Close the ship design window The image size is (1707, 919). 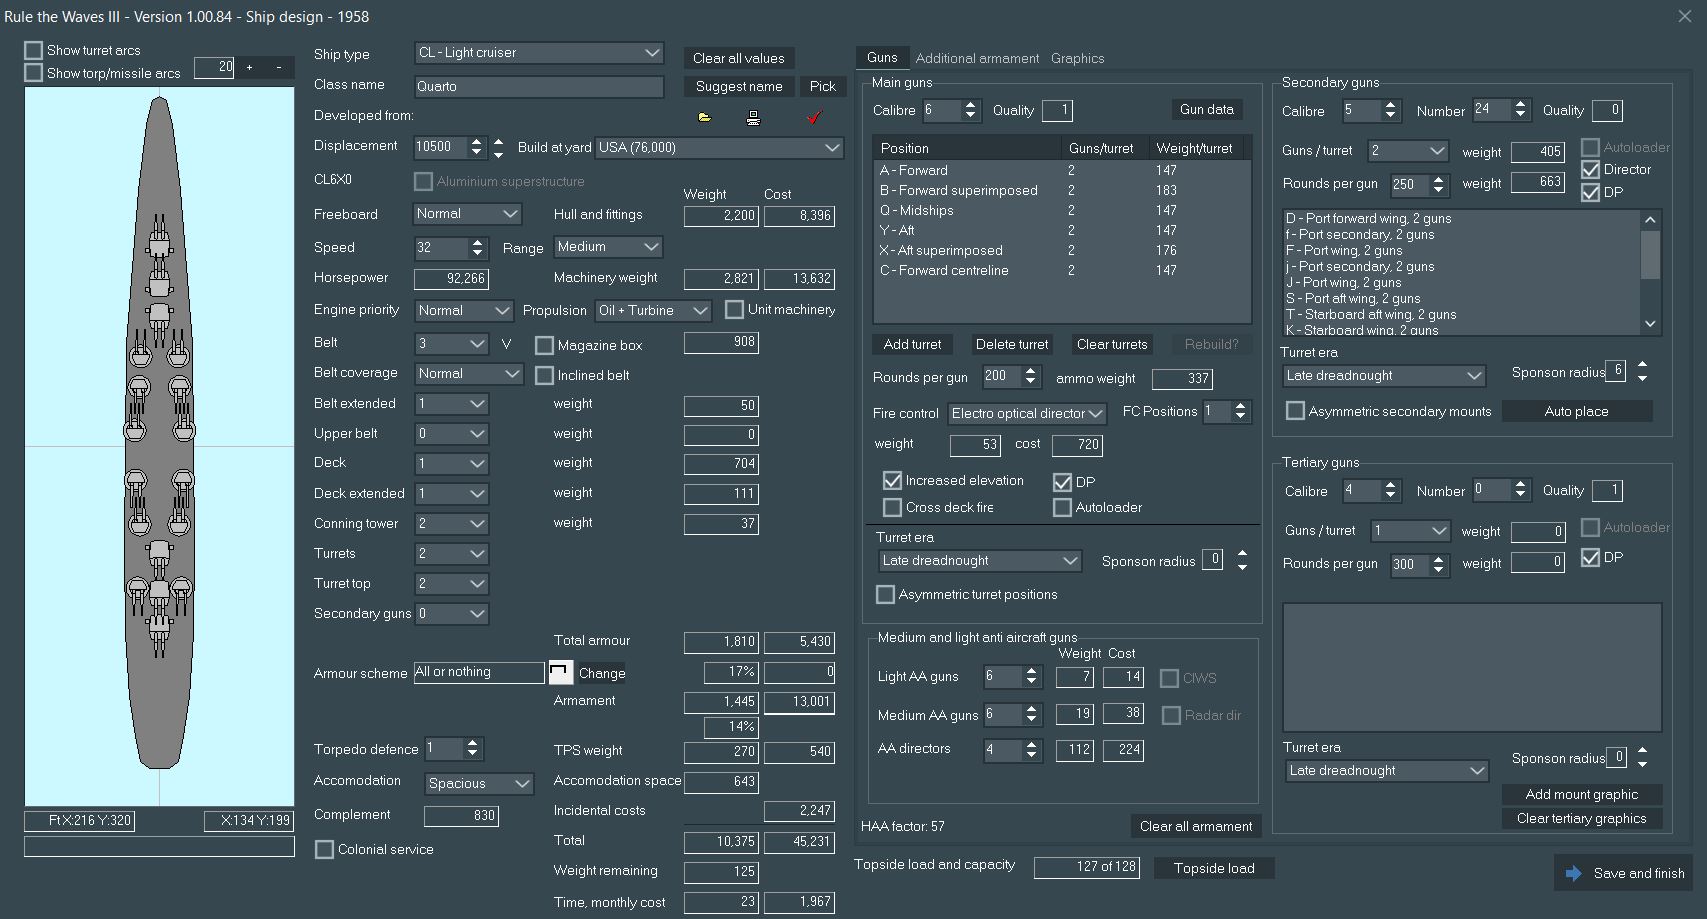[x=1684, y=16]
